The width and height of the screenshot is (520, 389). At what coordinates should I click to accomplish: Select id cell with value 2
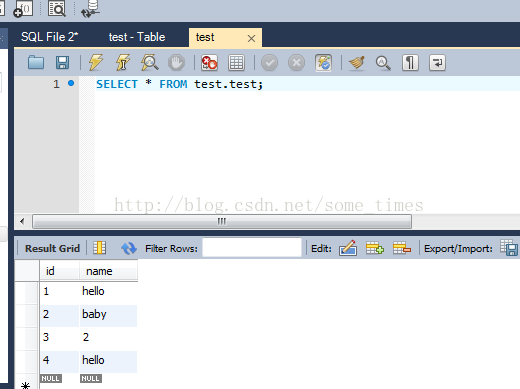pyautogui.click(x=60, y=315)
